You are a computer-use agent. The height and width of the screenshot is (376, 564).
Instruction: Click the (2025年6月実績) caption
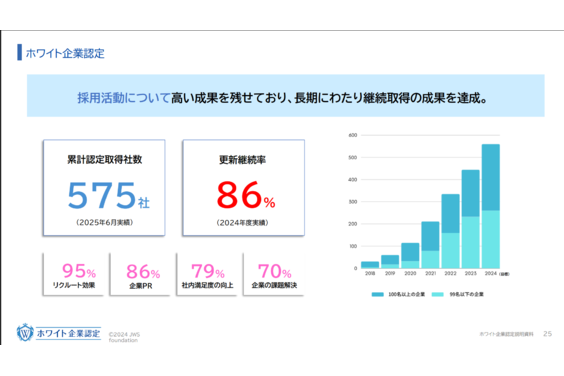[x=105, y=222]
